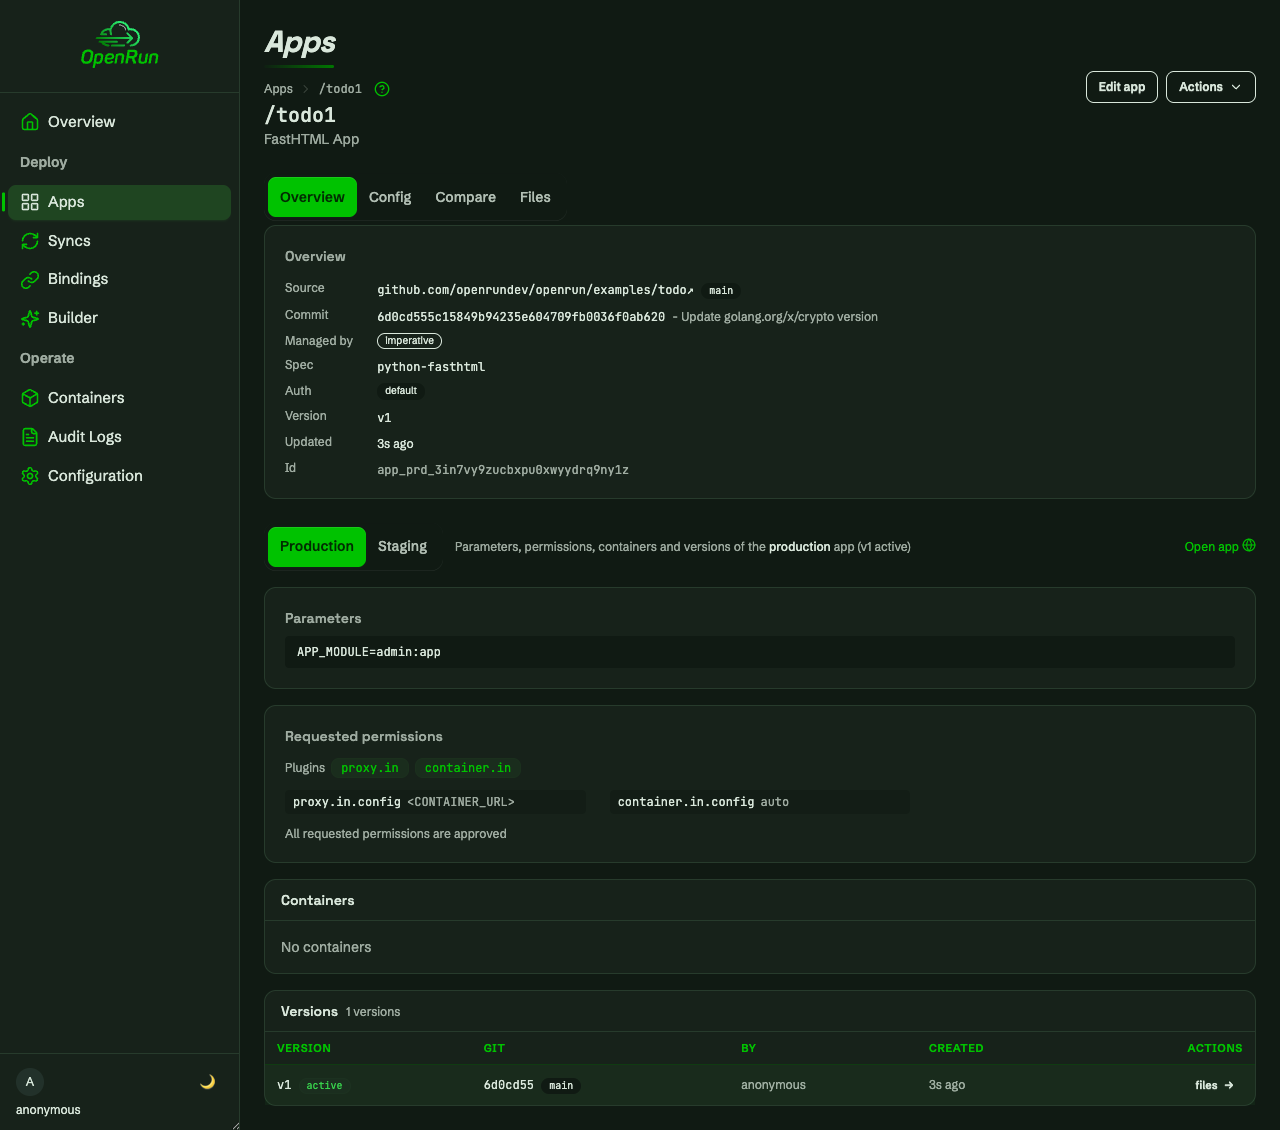Click the Apps grid icon

(30, 202)
